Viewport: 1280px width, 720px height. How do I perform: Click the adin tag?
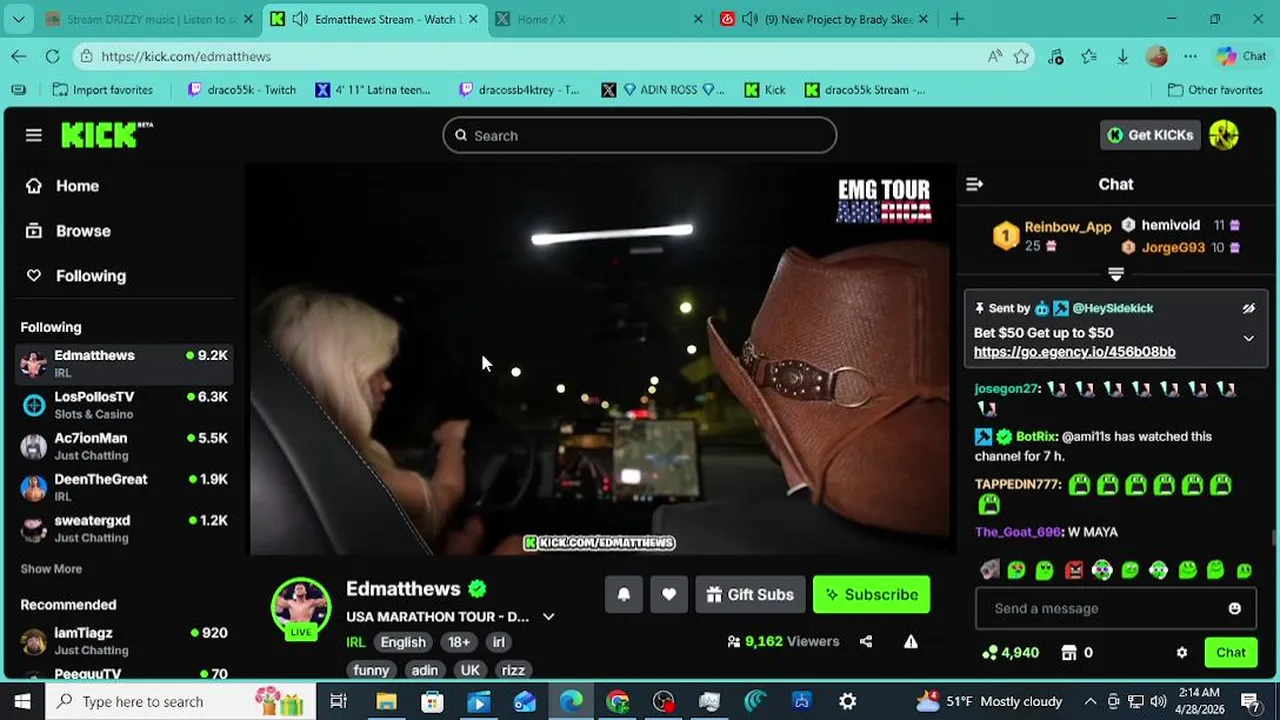pos(425,670)
